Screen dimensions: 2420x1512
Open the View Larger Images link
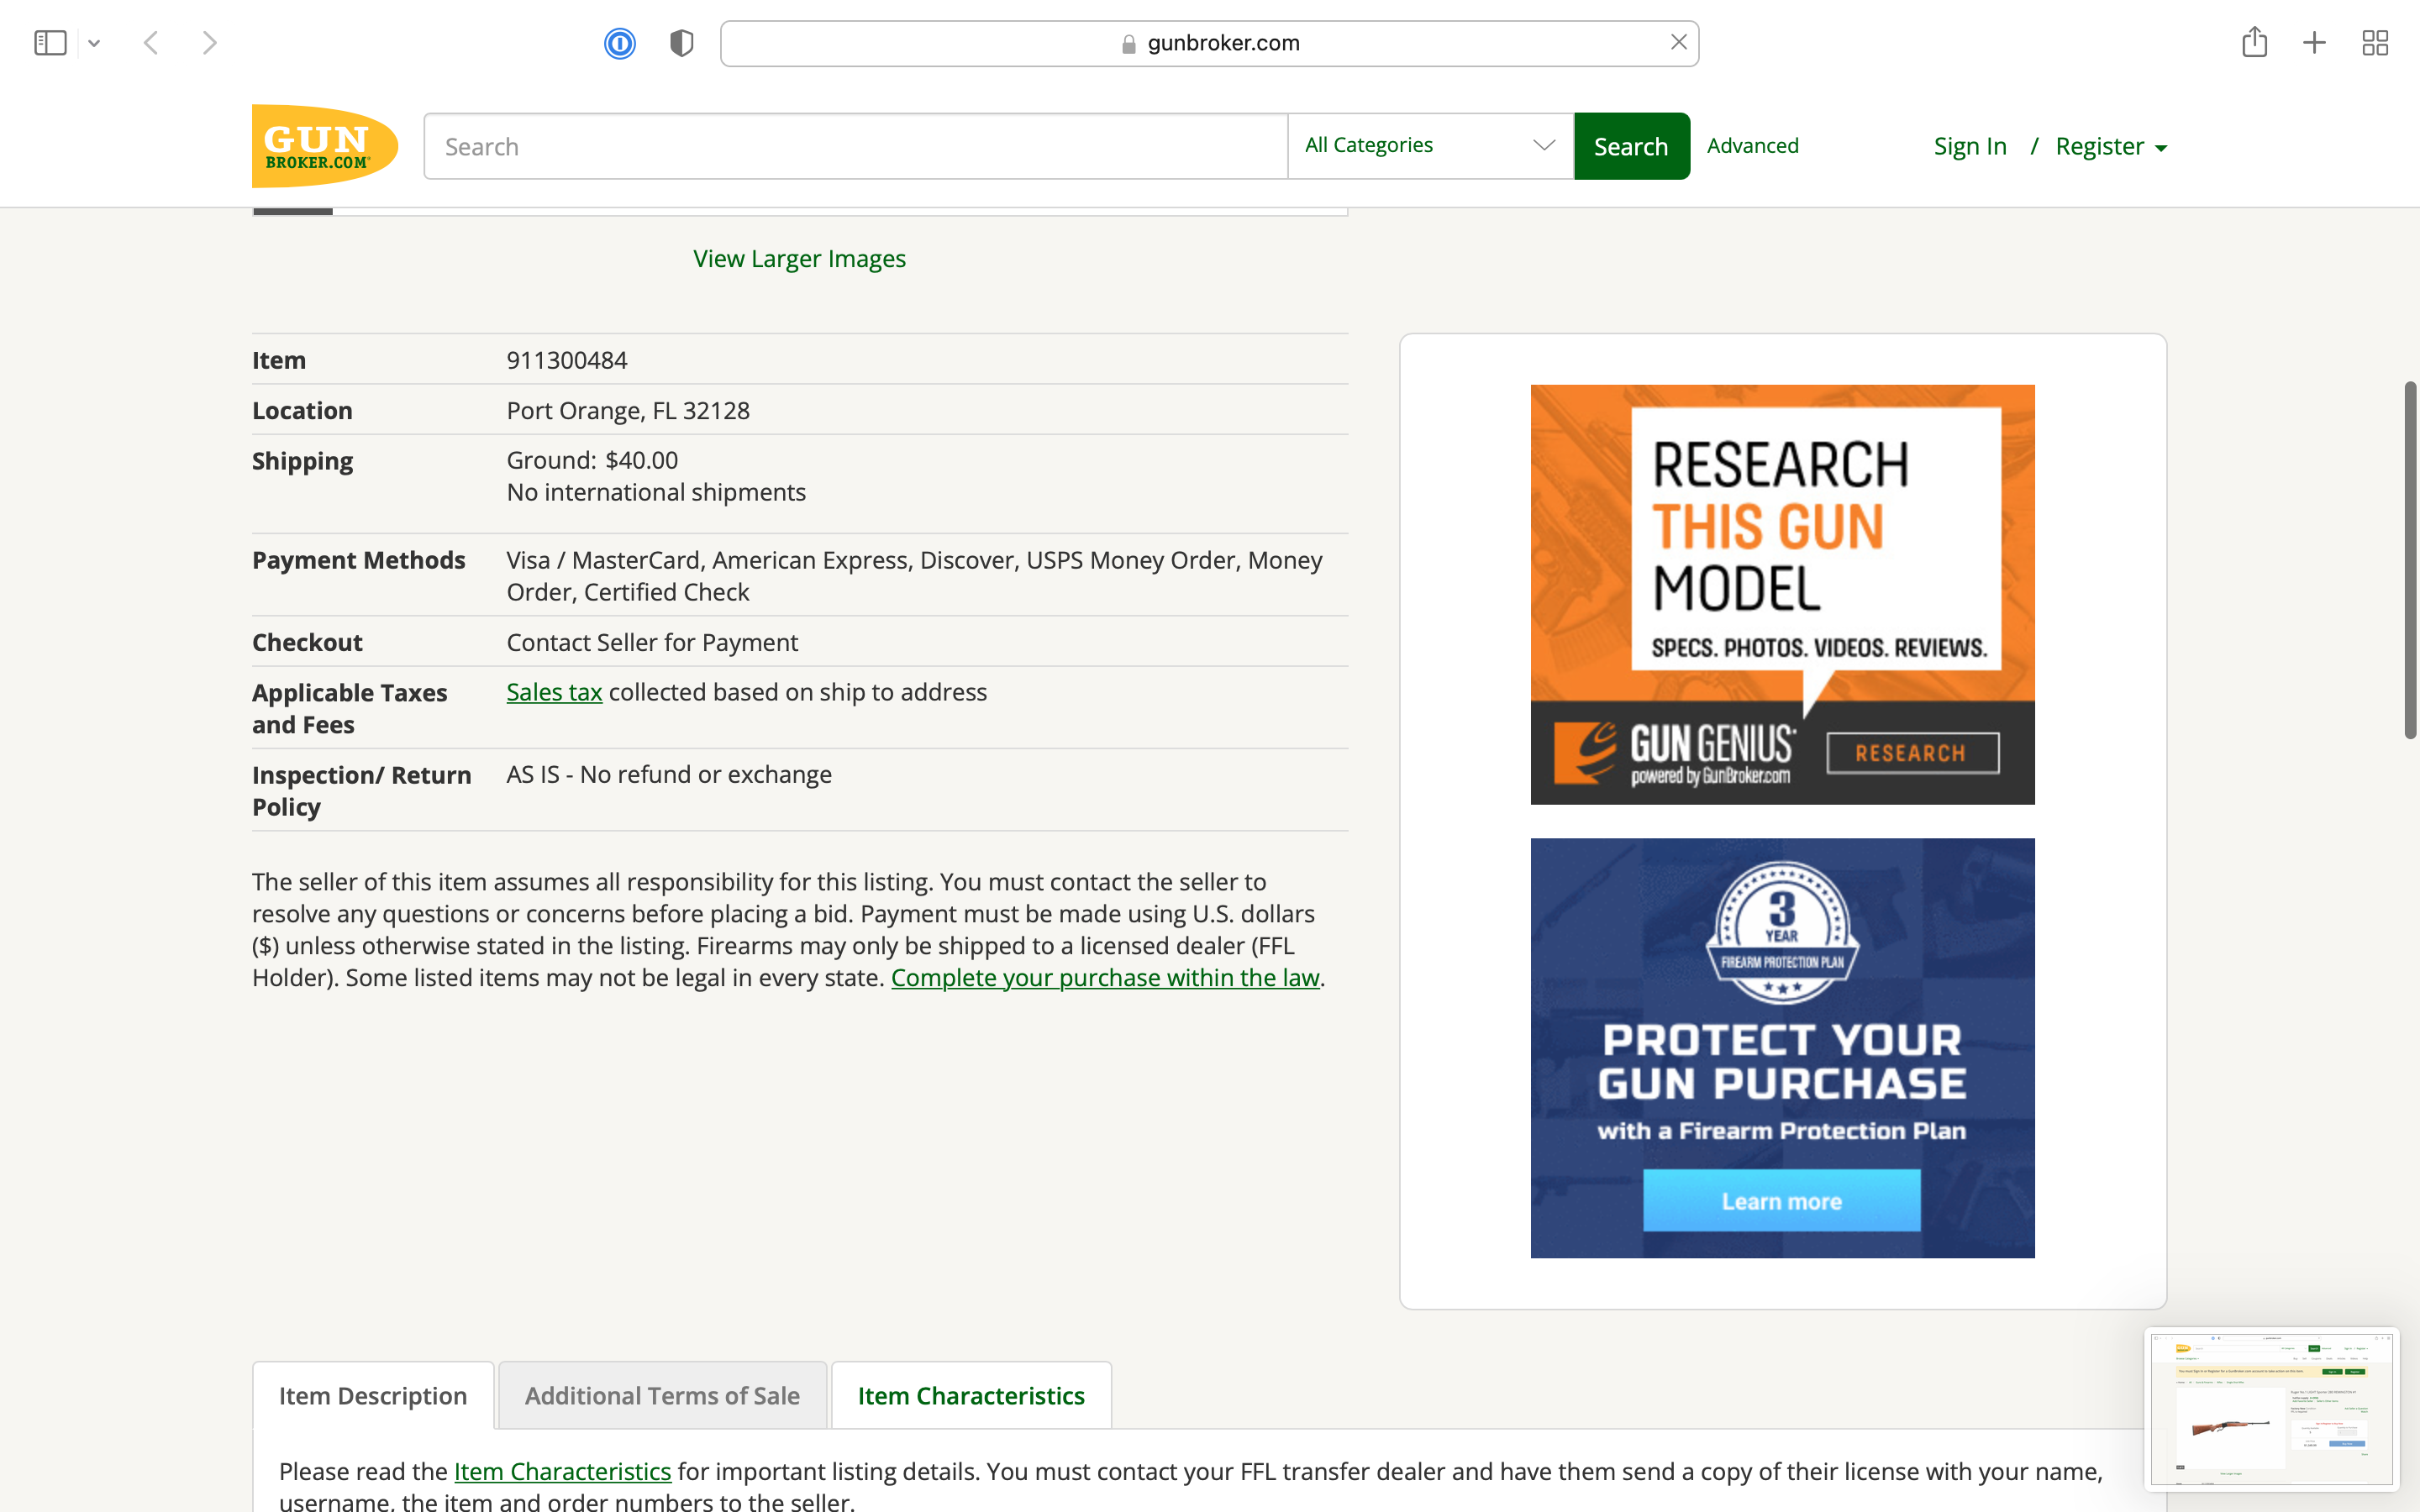pos(799,259)
